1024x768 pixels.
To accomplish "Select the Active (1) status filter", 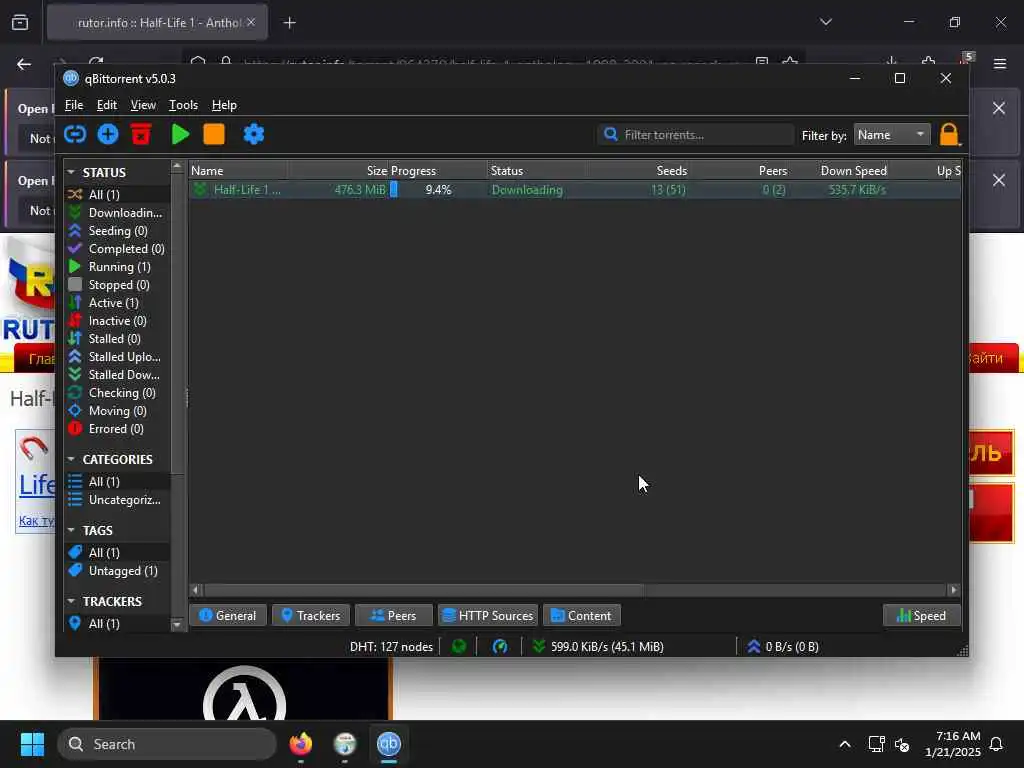I will pyautogui.click(x=118, y=303).
